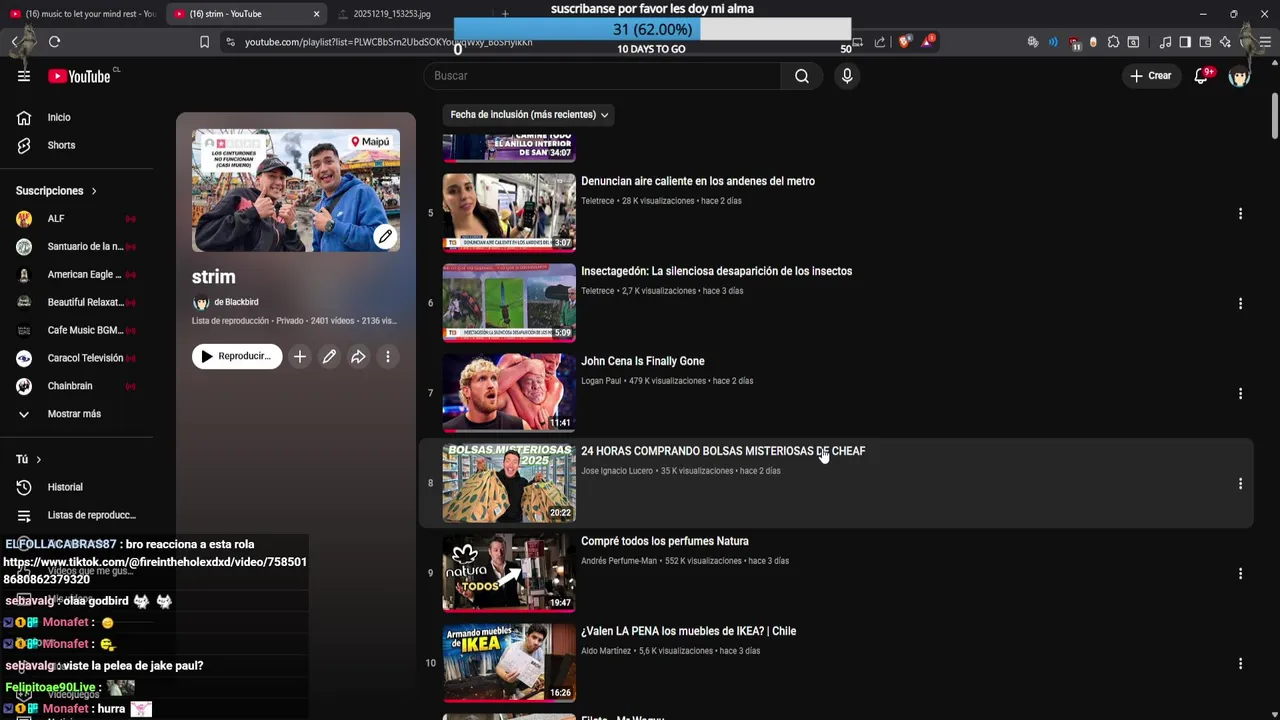
Task: Click the Reproducir play button
Action: tap(237, 356)
